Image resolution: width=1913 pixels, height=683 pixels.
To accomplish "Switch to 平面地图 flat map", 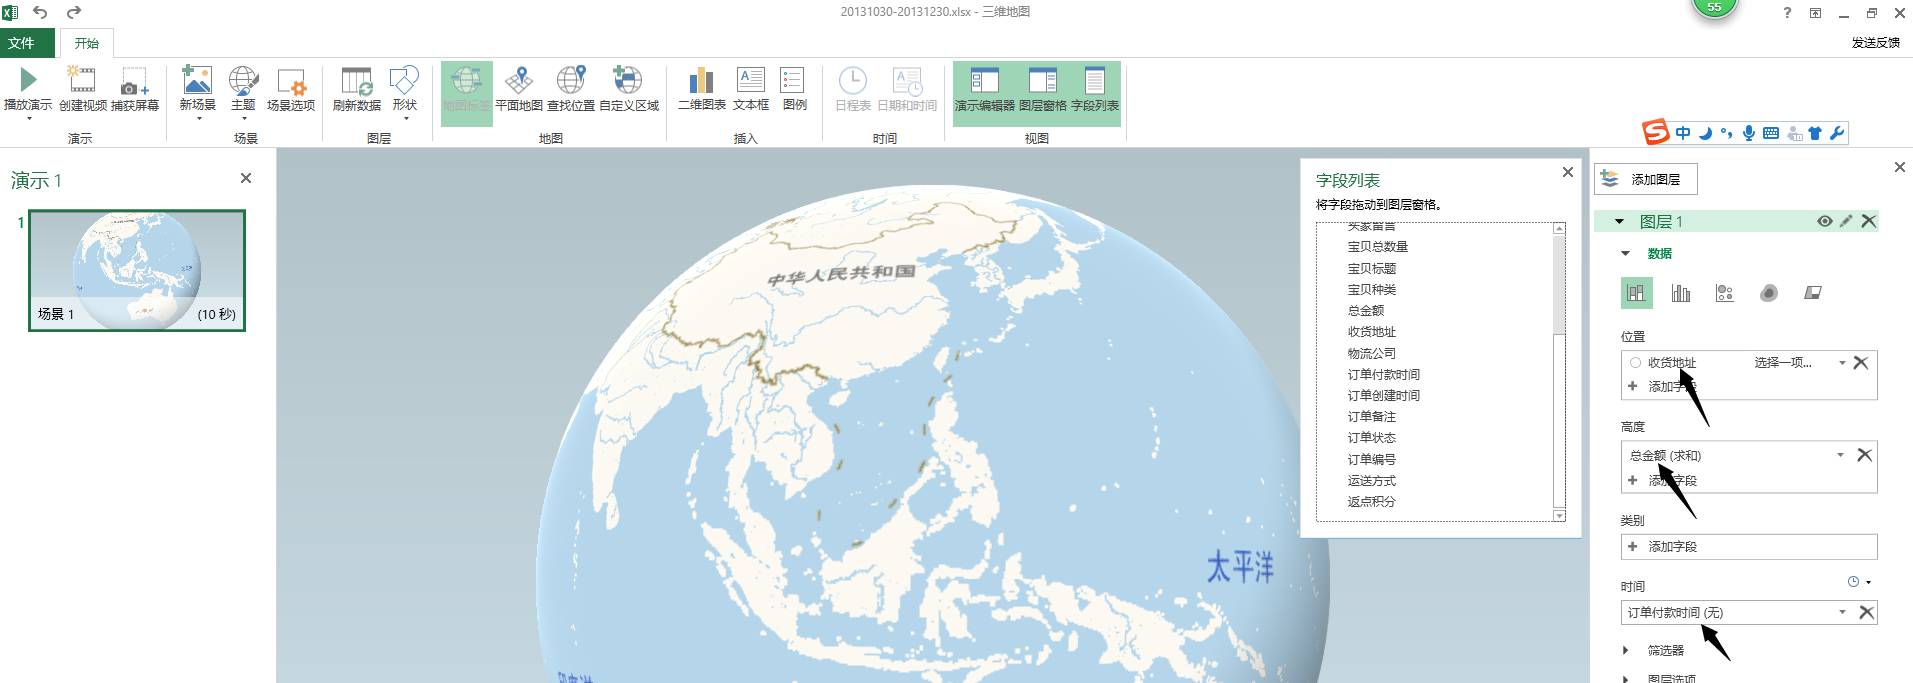I will point(519,90).
